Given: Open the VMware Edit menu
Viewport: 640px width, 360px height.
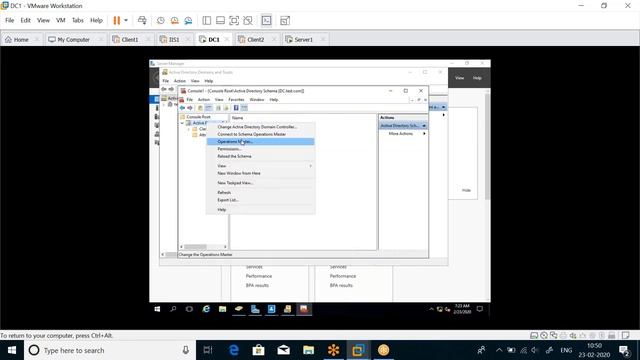Looking at the screenshot, I should click(25, 20).
